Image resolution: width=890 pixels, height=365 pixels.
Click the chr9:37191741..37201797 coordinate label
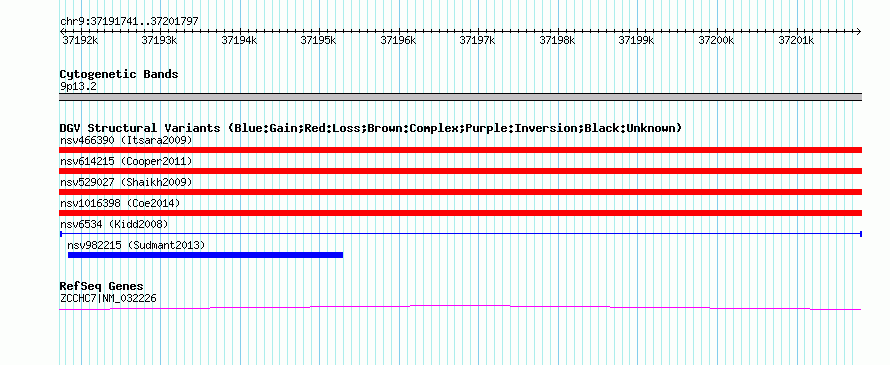[x=129, y=21]
